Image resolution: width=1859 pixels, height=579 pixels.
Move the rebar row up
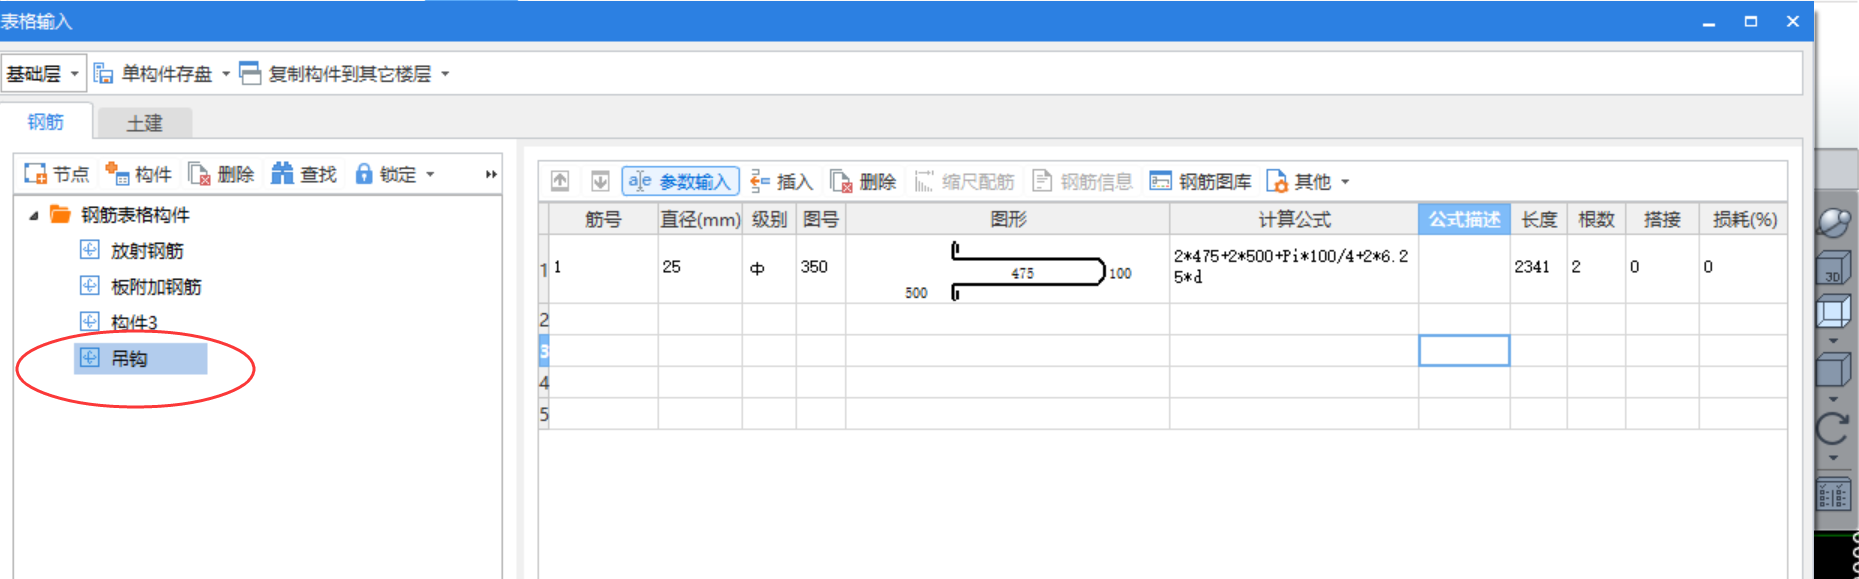point(560,181)
